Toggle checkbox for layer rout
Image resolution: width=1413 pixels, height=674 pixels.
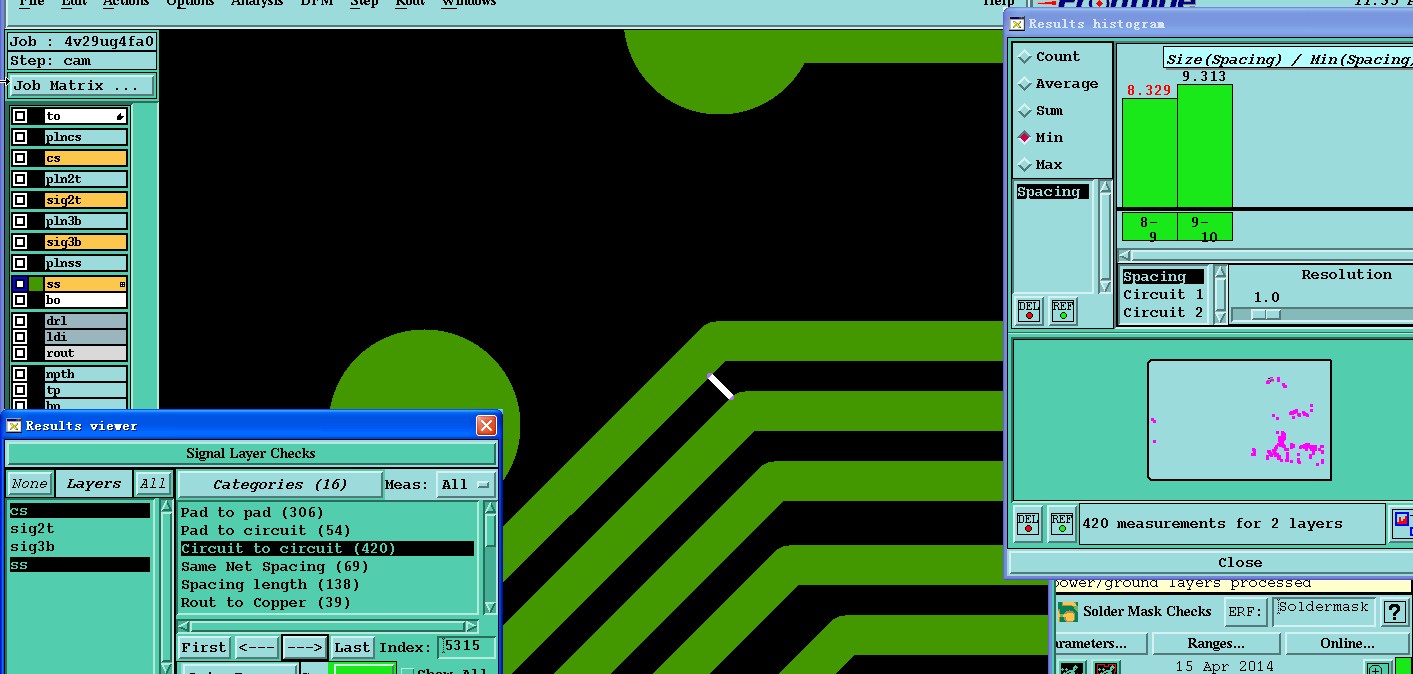coord(20,353)
